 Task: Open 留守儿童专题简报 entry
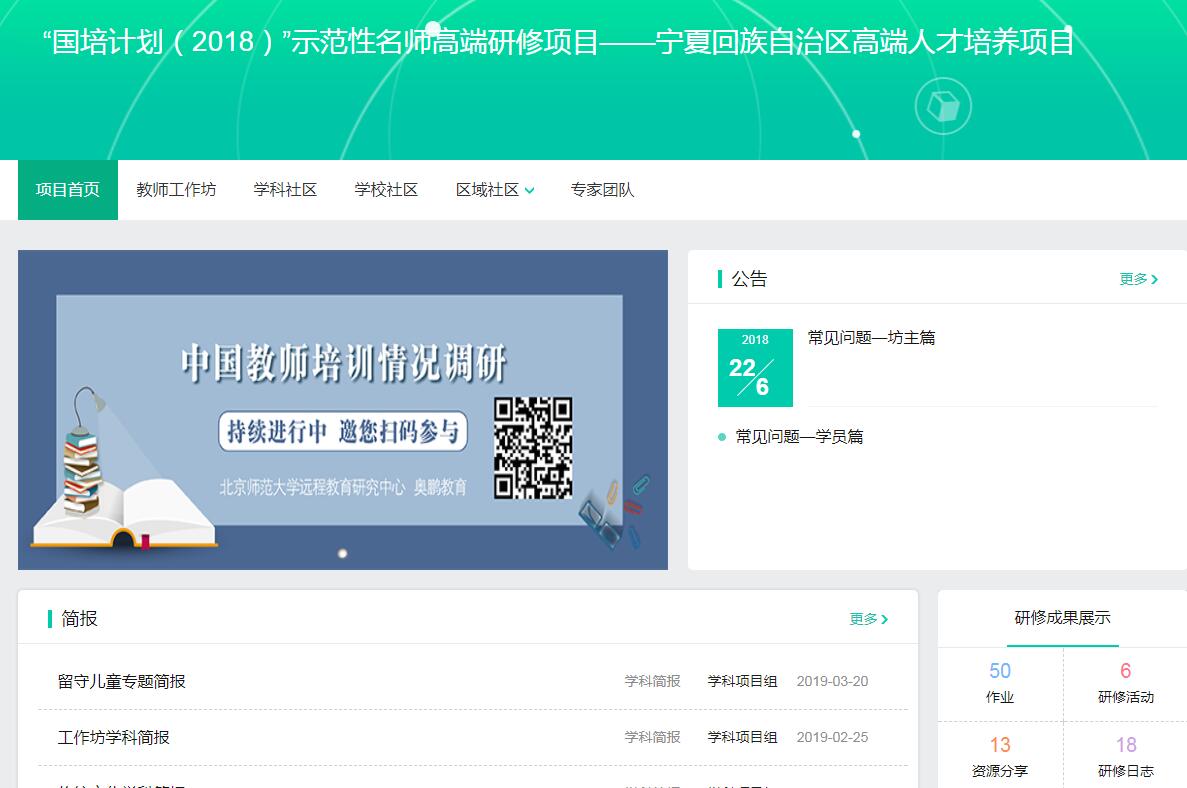pos(122,681)
